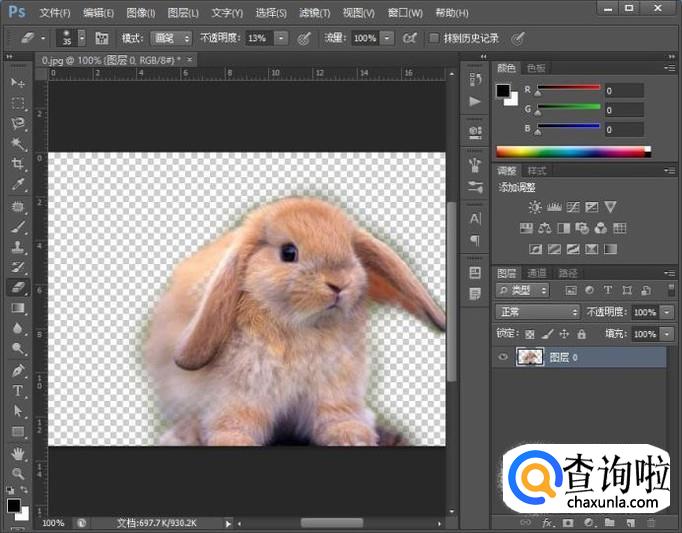Select the Hand tool
682x533 pixels.
tap(18, 453)
